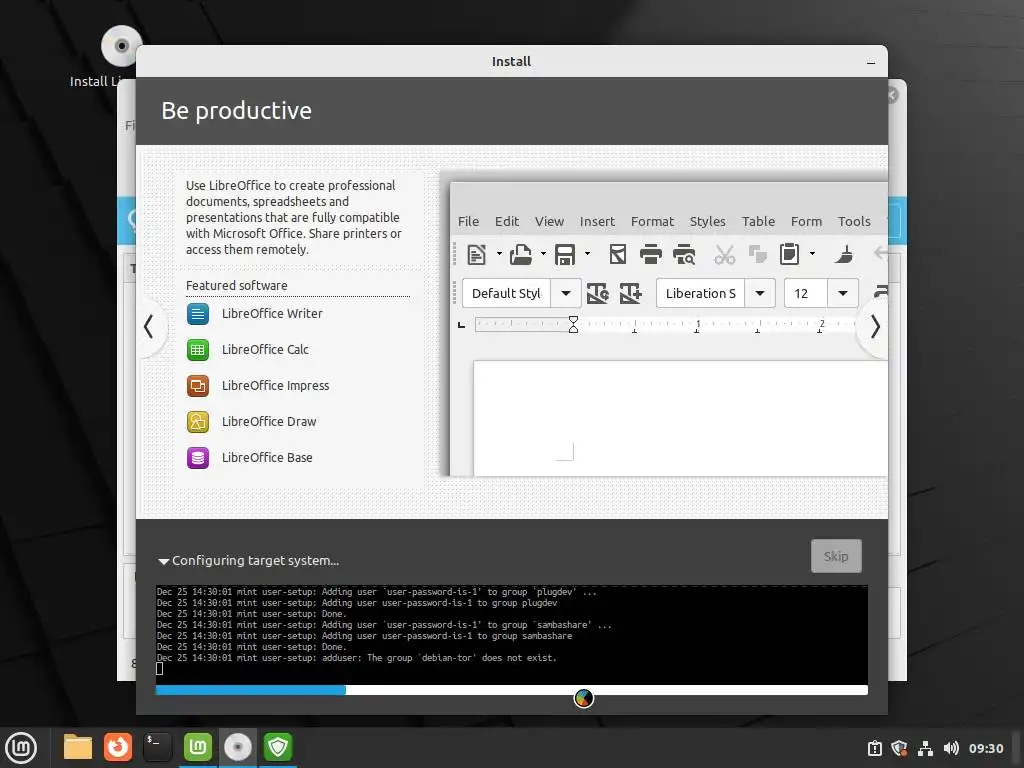Click the installation progress bar

click(x=511, y=690)
